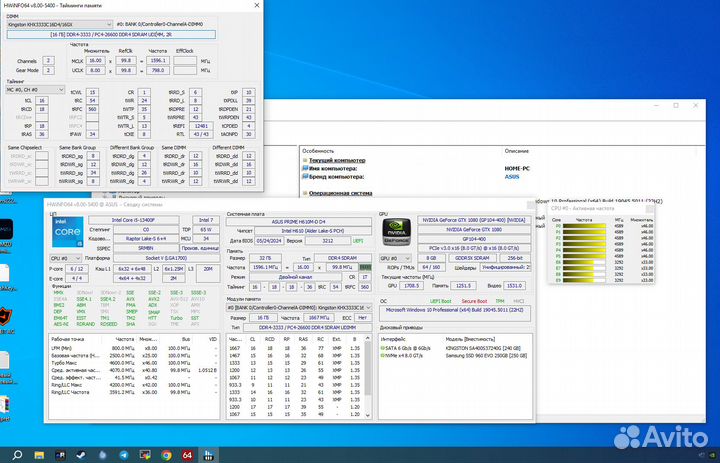Image resolution: width=720 pixels, height=463 pixels.
Task: Click the NVMe drive icon in drive list
Action: (x=382, y=356)
